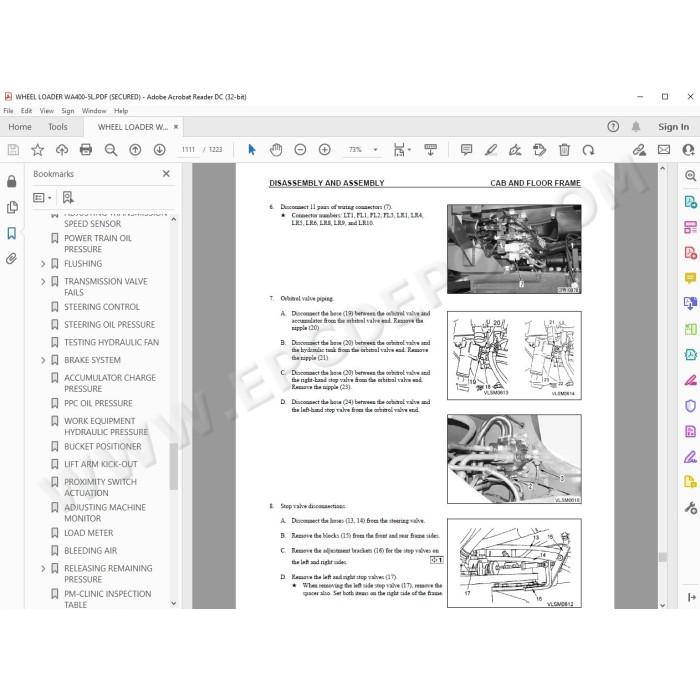Click the scrolling mode icon
This screenshot has width=700, height=700.
[x=430, y=150]
